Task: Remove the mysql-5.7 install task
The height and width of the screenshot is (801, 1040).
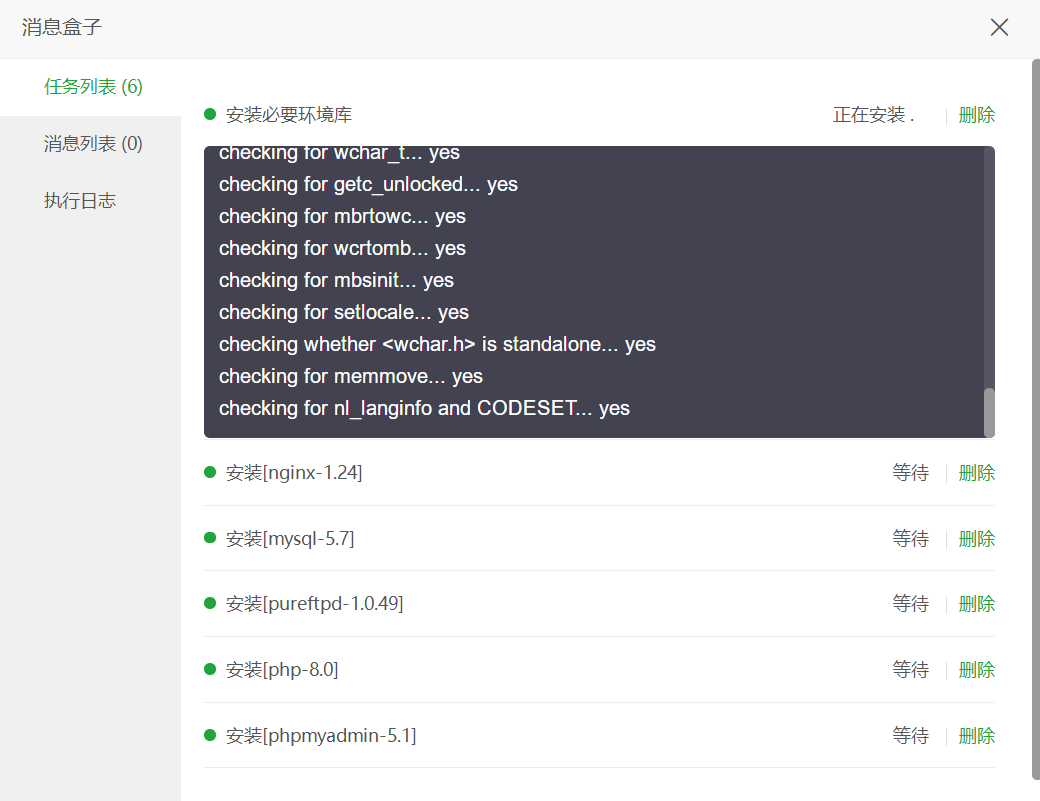Action: coord(976,539)
